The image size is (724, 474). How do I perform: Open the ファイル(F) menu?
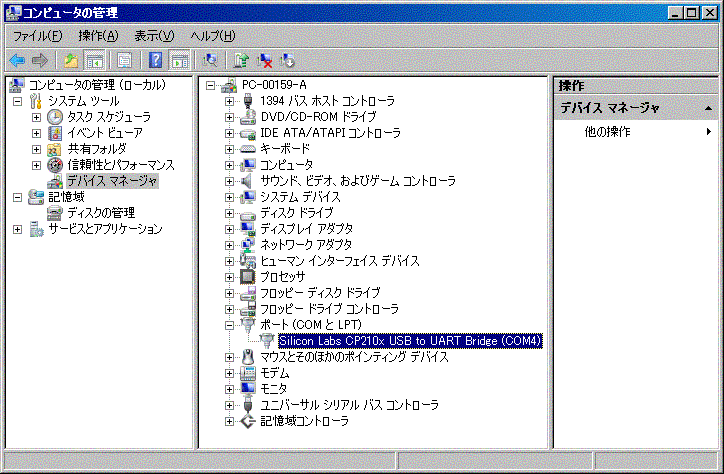(x=37, y=36)
